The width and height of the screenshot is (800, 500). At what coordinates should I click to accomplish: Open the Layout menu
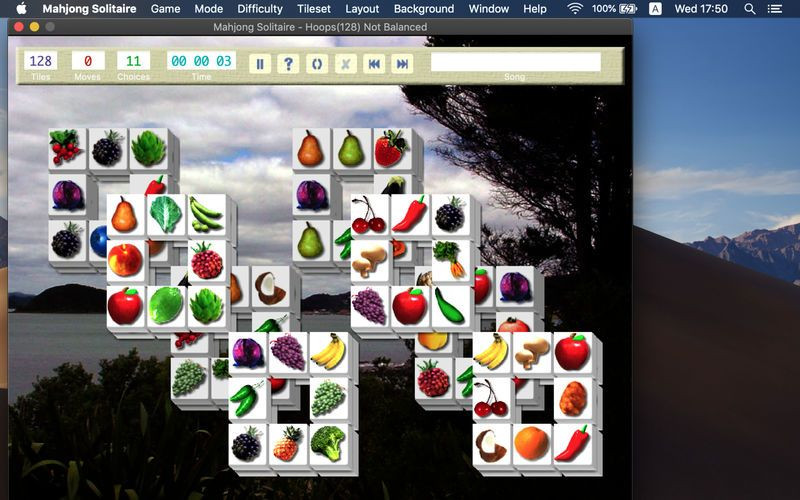(362, 9)
